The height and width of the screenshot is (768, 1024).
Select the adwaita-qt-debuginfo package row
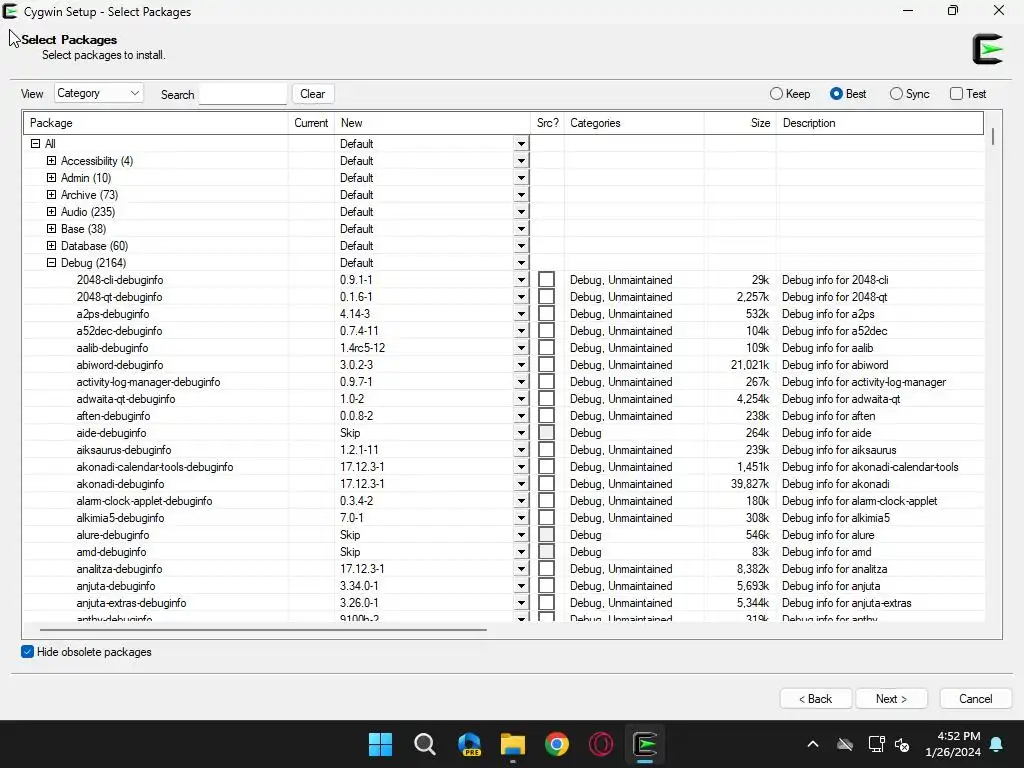[503, 398]
